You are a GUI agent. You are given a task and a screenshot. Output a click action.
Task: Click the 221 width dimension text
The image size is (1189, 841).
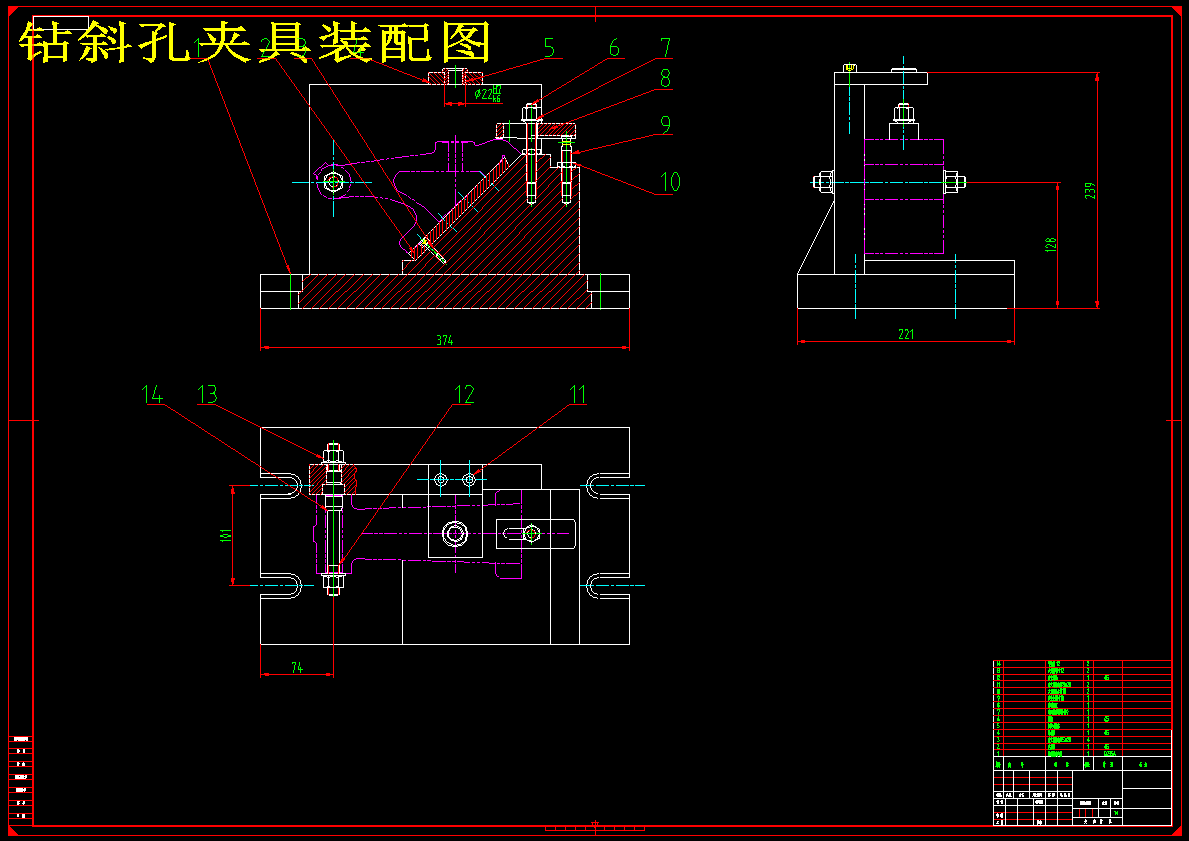(906, 334)
